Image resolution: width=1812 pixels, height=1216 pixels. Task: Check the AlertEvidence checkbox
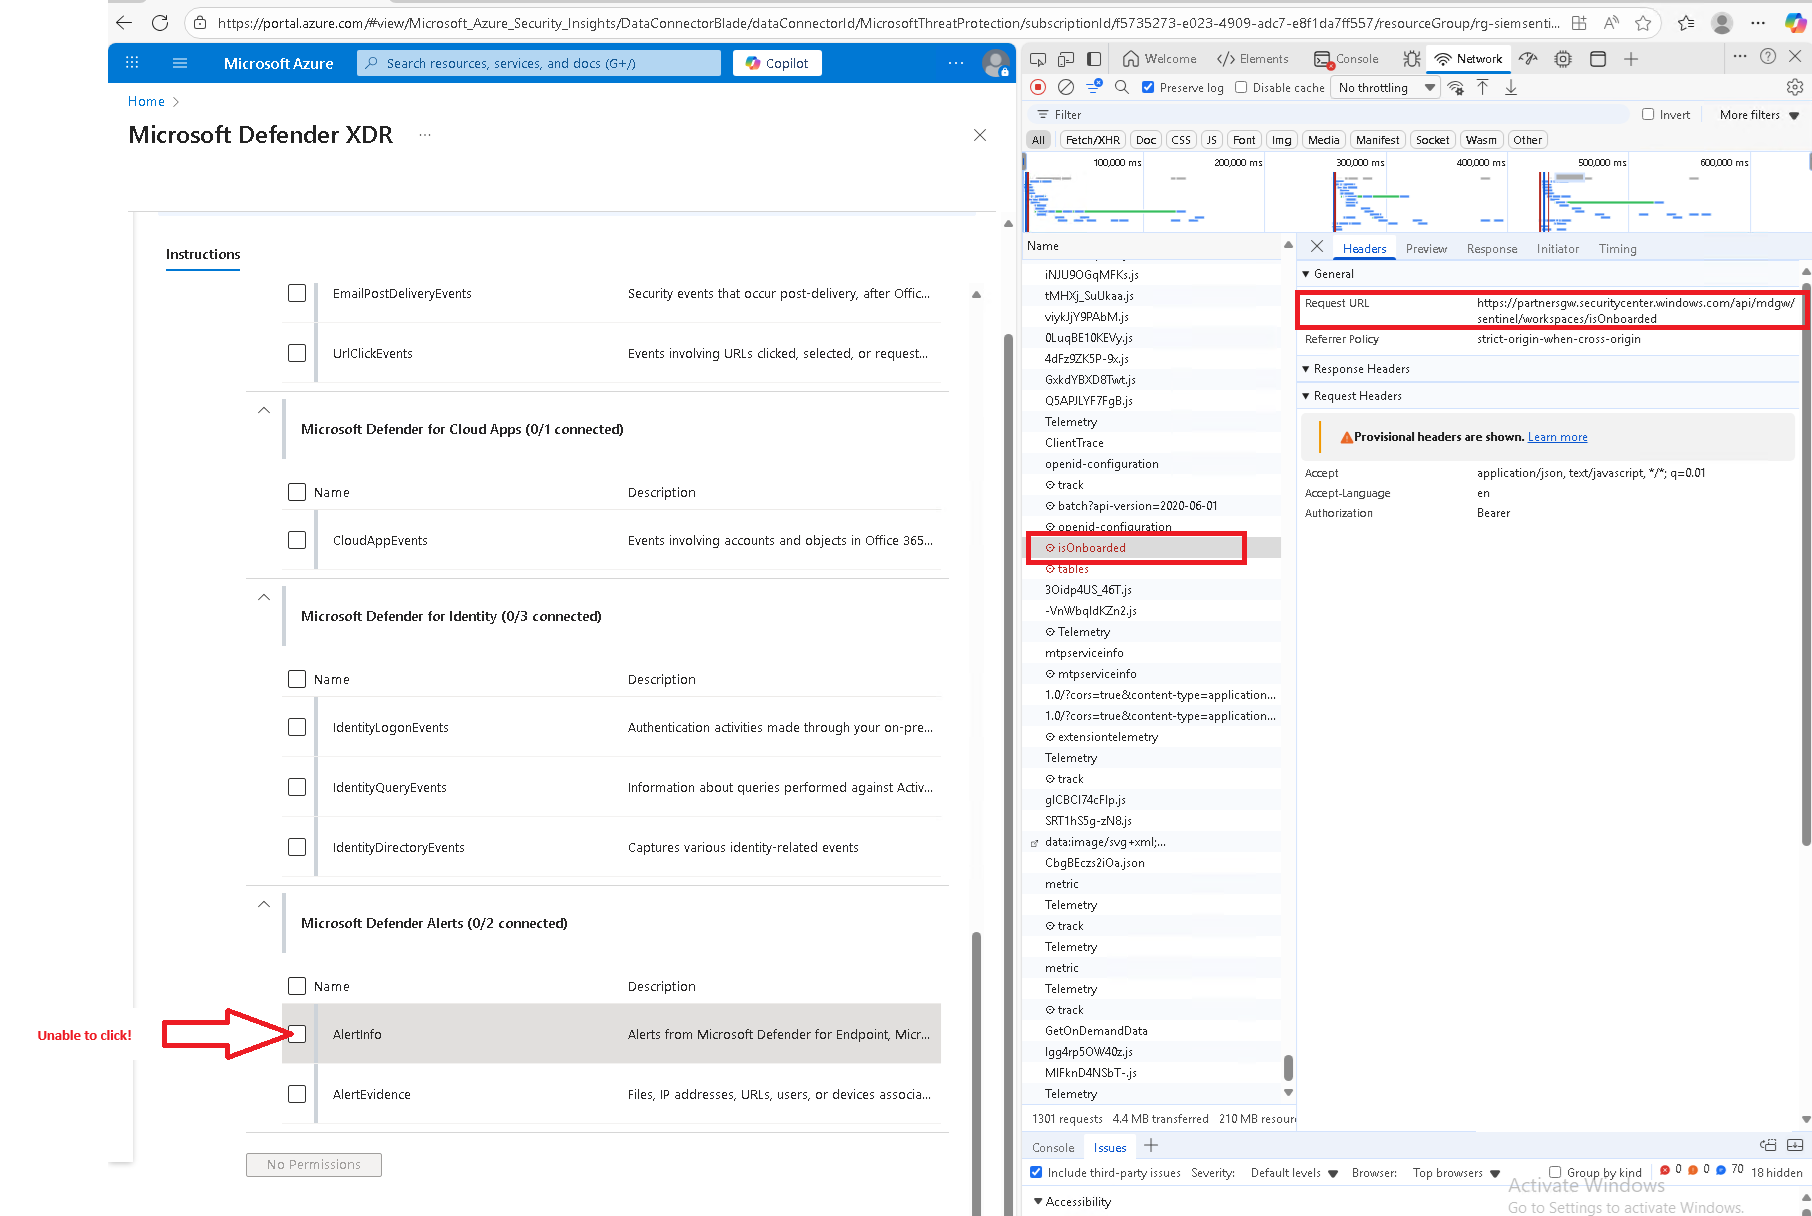297,1094
